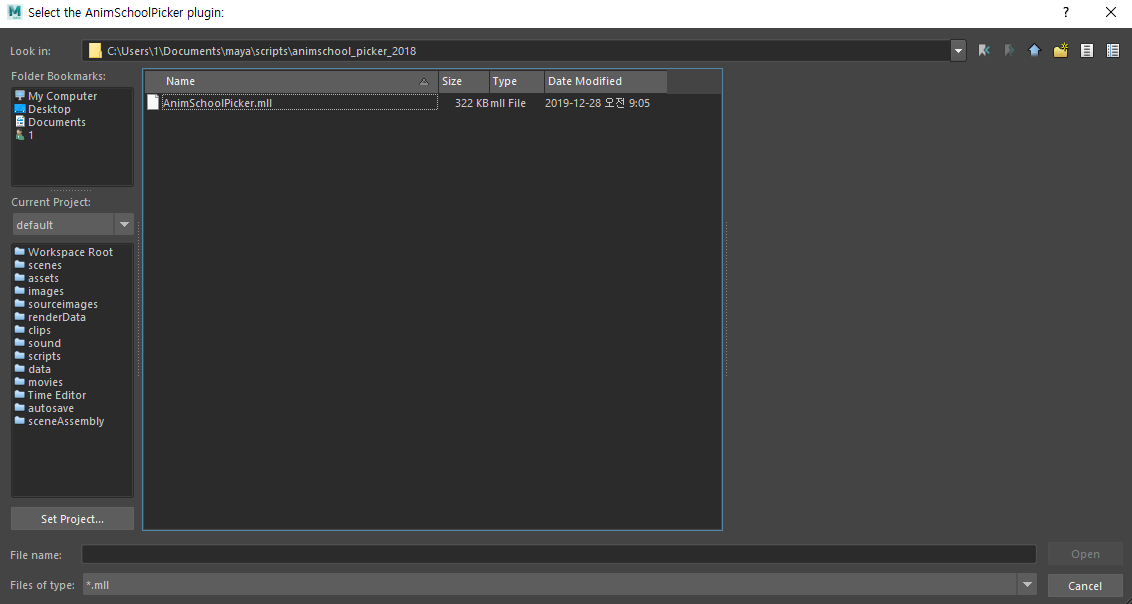Select Desktop bookmark
The width and height of the screenshot is (1132, 604).
[x=49, y=109]
